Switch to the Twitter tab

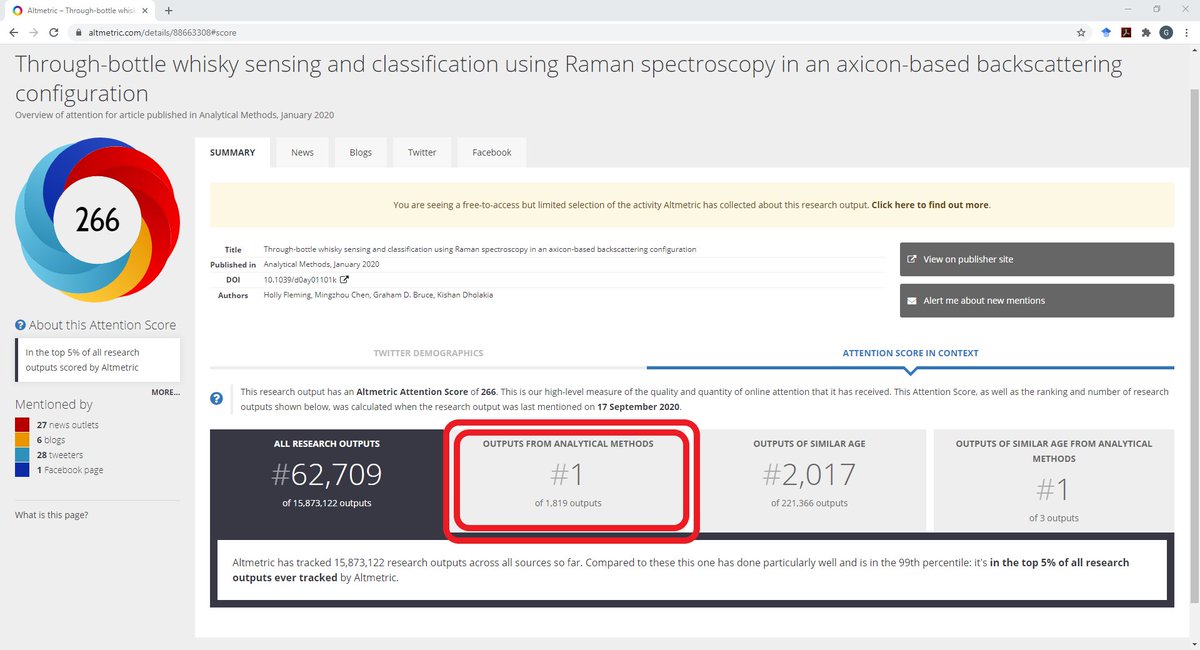[x=422, y=152]
